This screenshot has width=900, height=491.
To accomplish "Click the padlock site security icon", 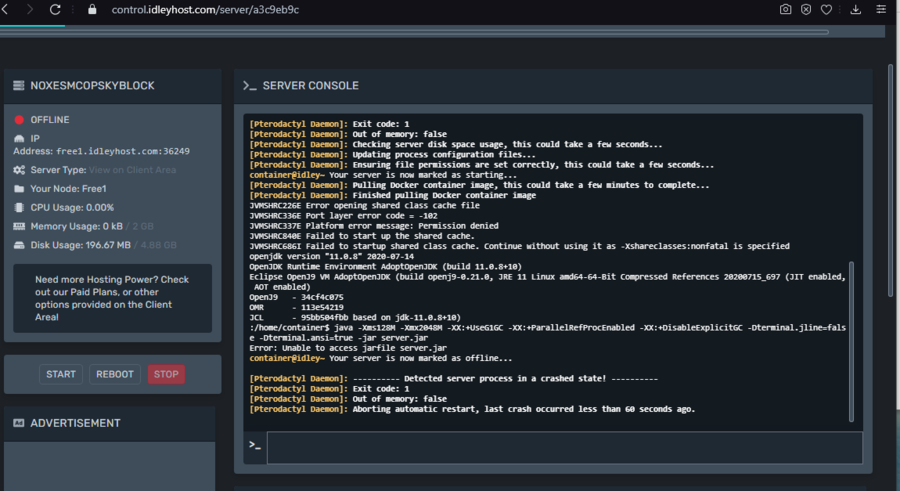I will pos(92,9).
